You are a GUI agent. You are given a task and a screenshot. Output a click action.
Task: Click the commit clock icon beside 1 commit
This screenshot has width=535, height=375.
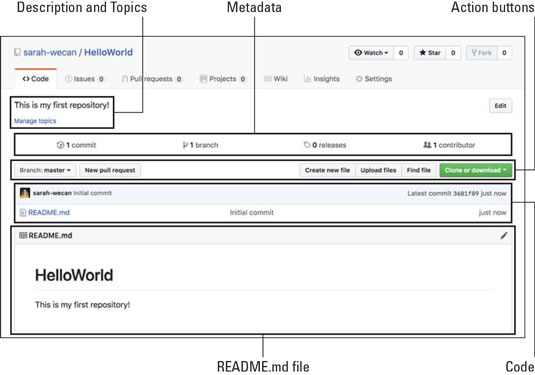point(60,145)
